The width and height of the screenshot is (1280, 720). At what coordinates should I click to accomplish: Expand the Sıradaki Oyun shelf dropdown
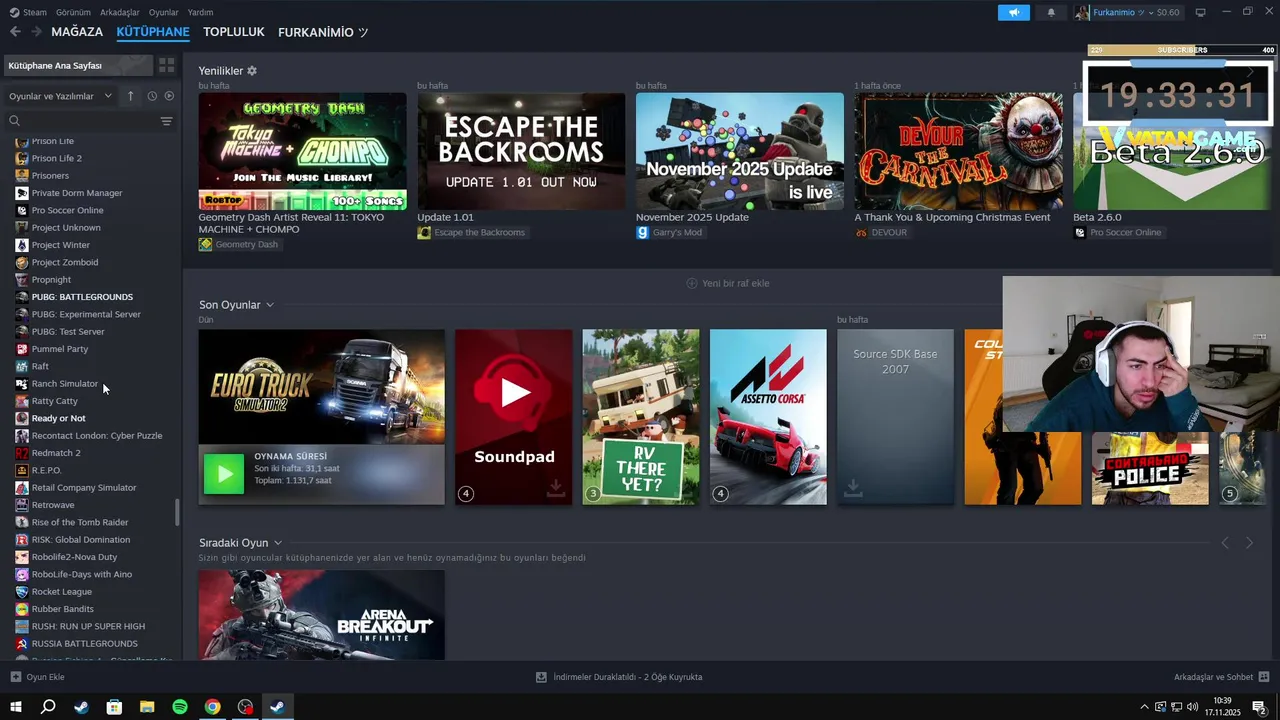click(278, 543)
